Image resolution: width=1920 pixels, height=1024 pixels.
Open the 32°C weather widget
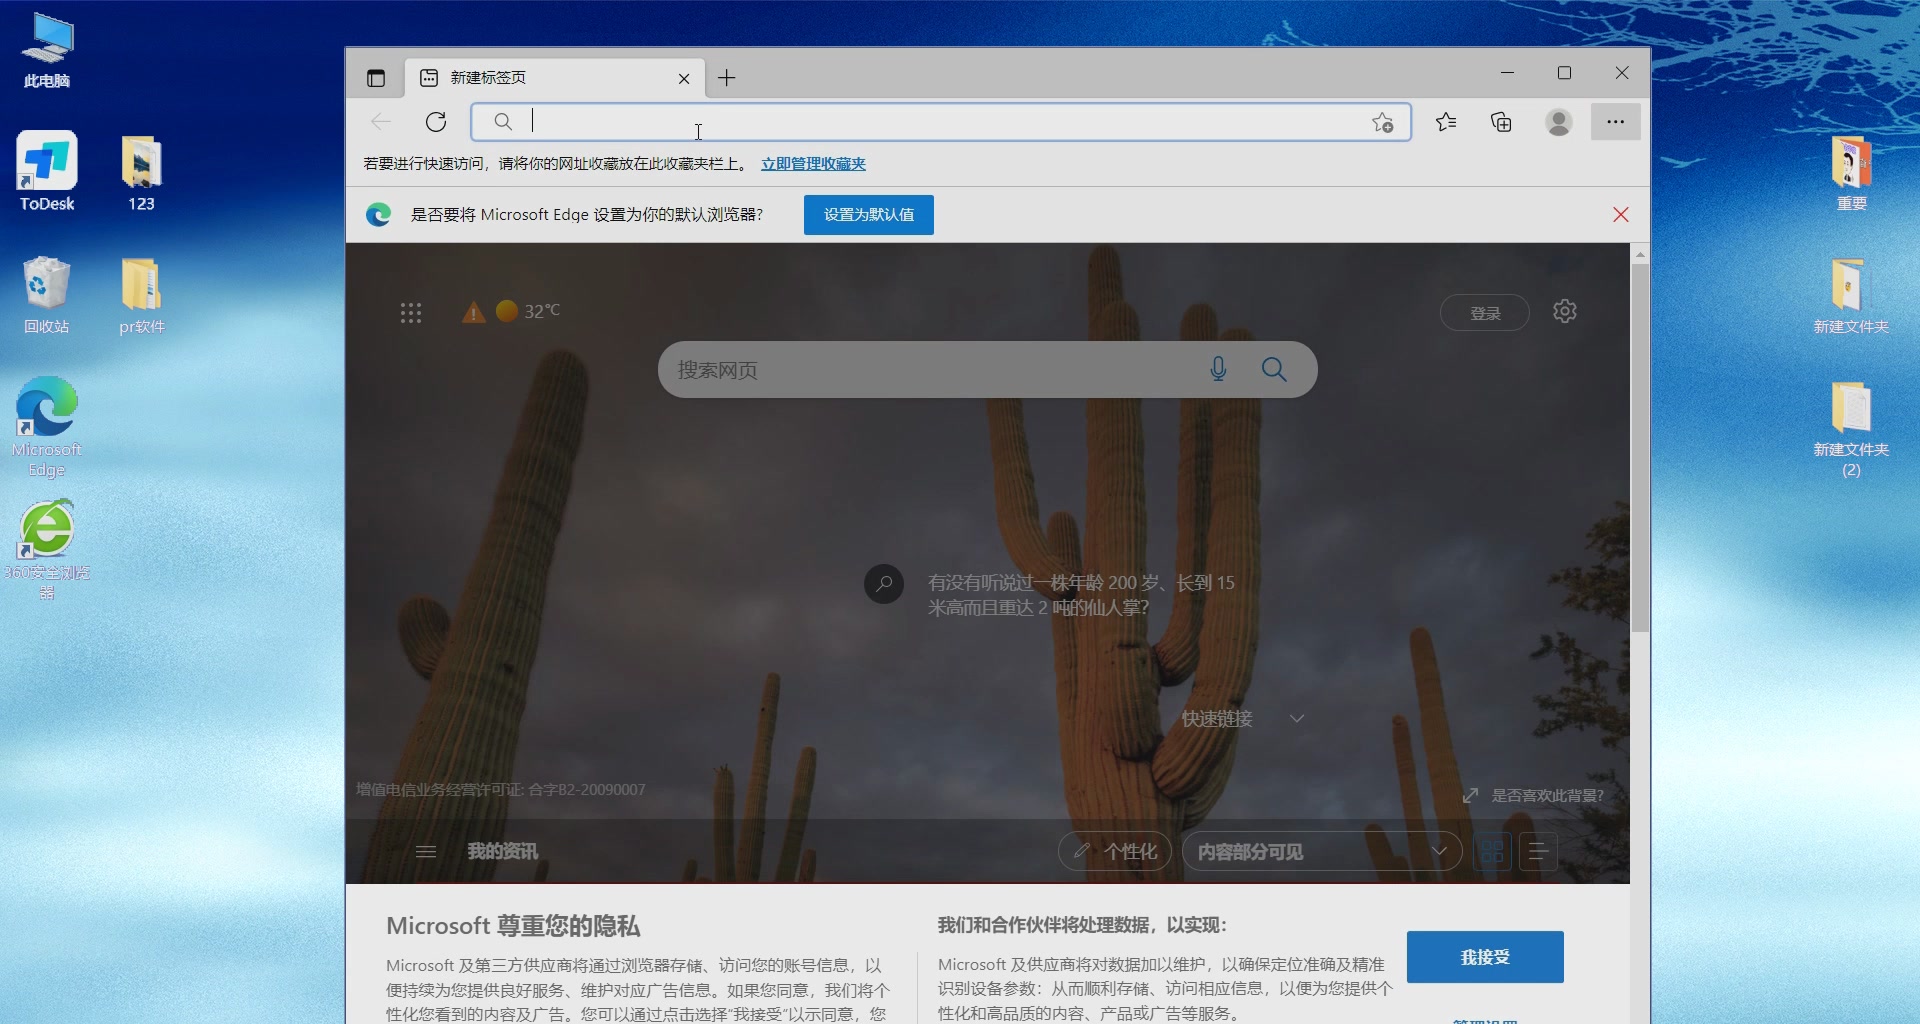[x=529, y=311]
